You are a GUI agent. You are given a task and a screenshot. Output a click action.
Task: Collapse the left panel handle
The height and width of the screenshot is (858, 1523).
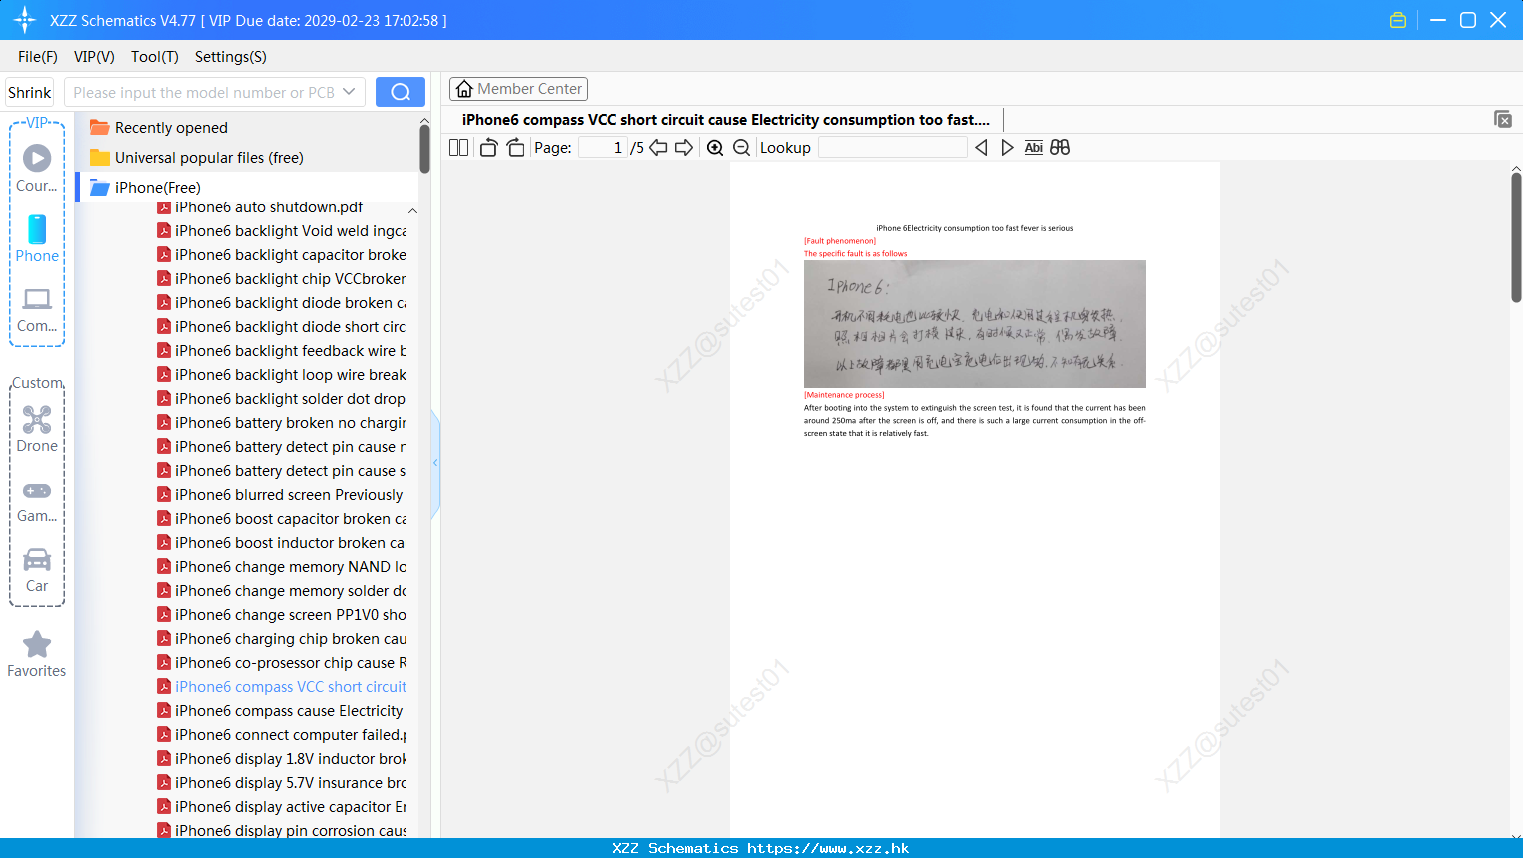click(435, 463)
